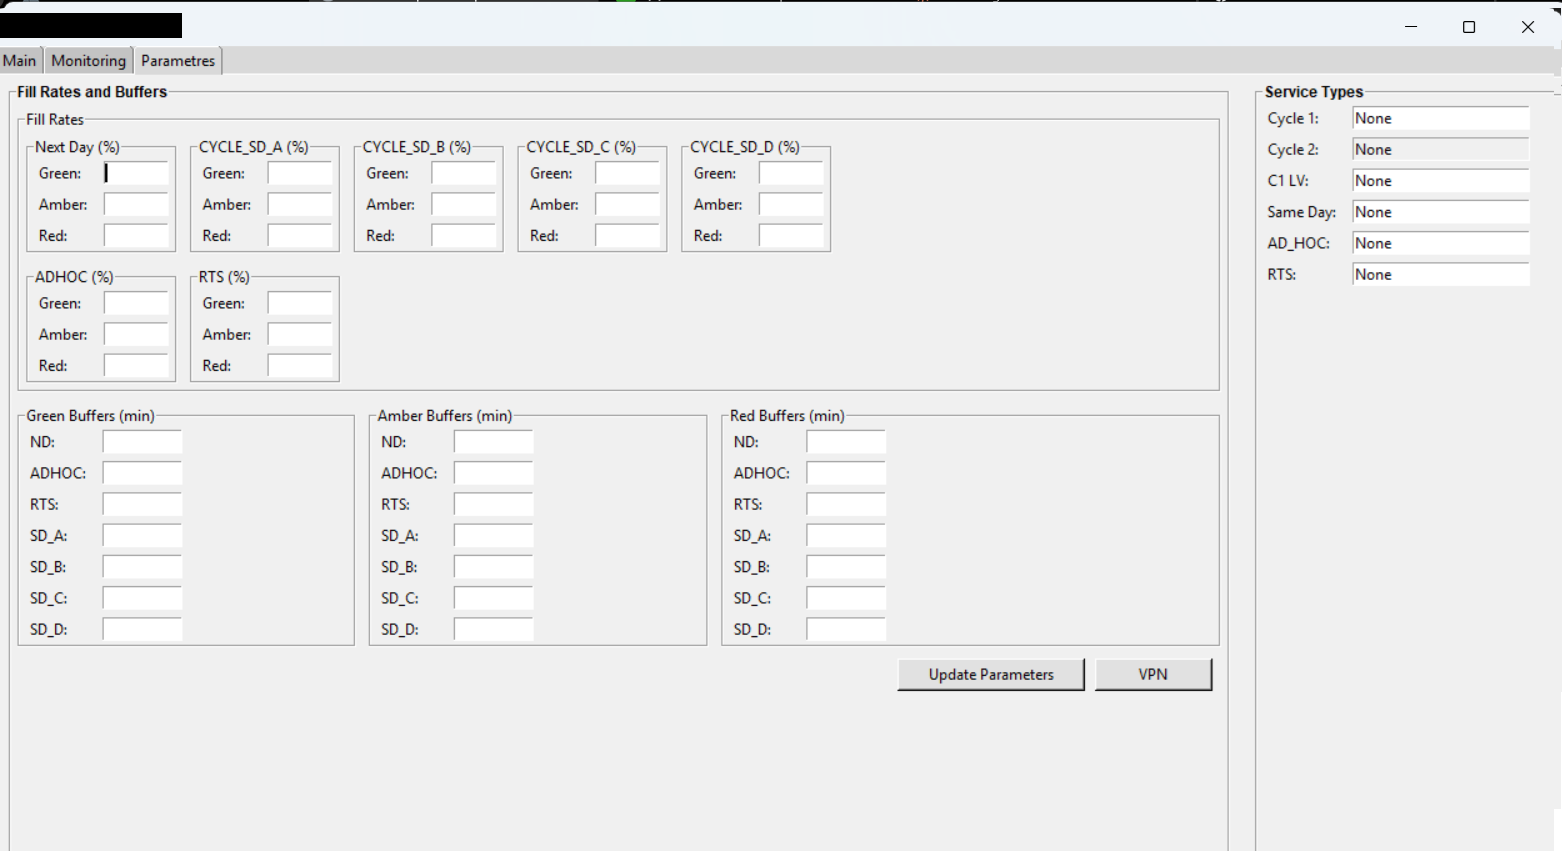
Task: Click the ADHOC Red fill rate field
Action: click(x=136, y=366)
